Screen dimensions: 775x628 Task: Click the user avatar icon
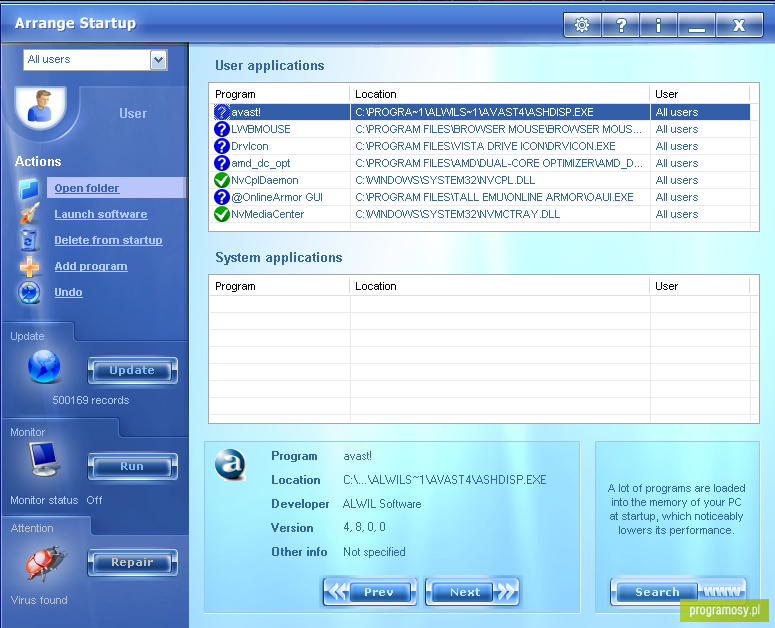click(x=40, y=106)
